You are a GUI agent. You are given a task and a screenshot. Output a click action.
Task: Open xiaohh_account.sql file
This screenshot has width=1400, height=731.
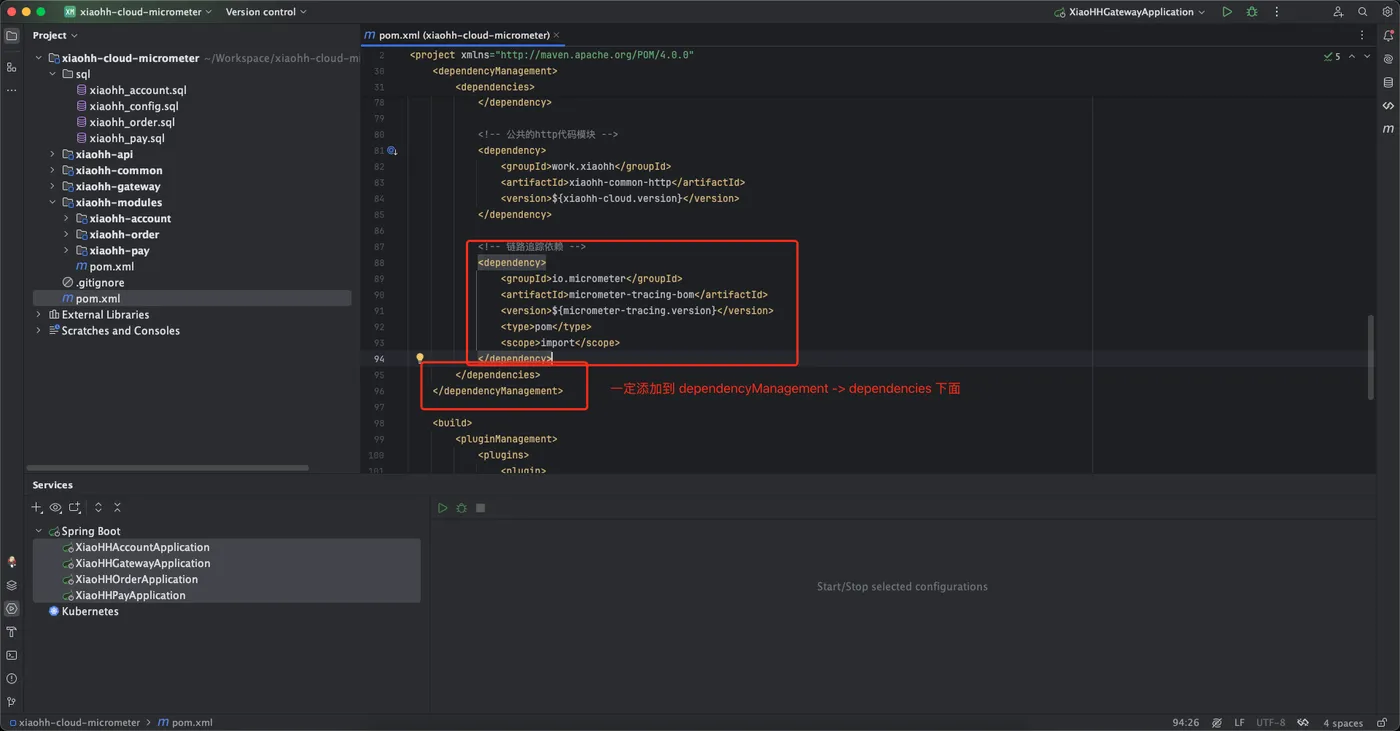[x=138, y=90]
